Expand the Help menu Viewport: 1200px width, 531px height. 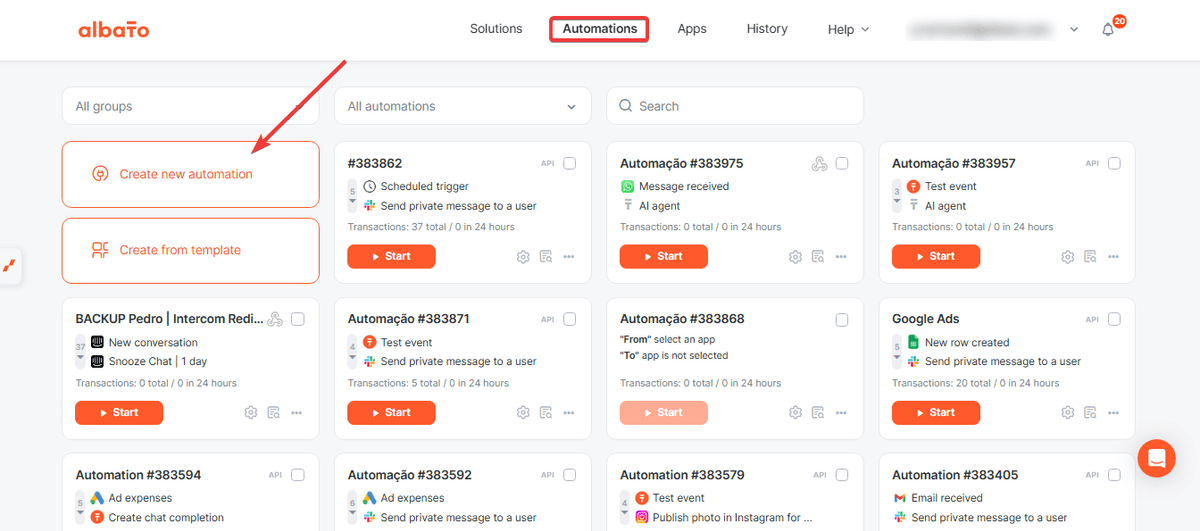(x=848, y=30)
